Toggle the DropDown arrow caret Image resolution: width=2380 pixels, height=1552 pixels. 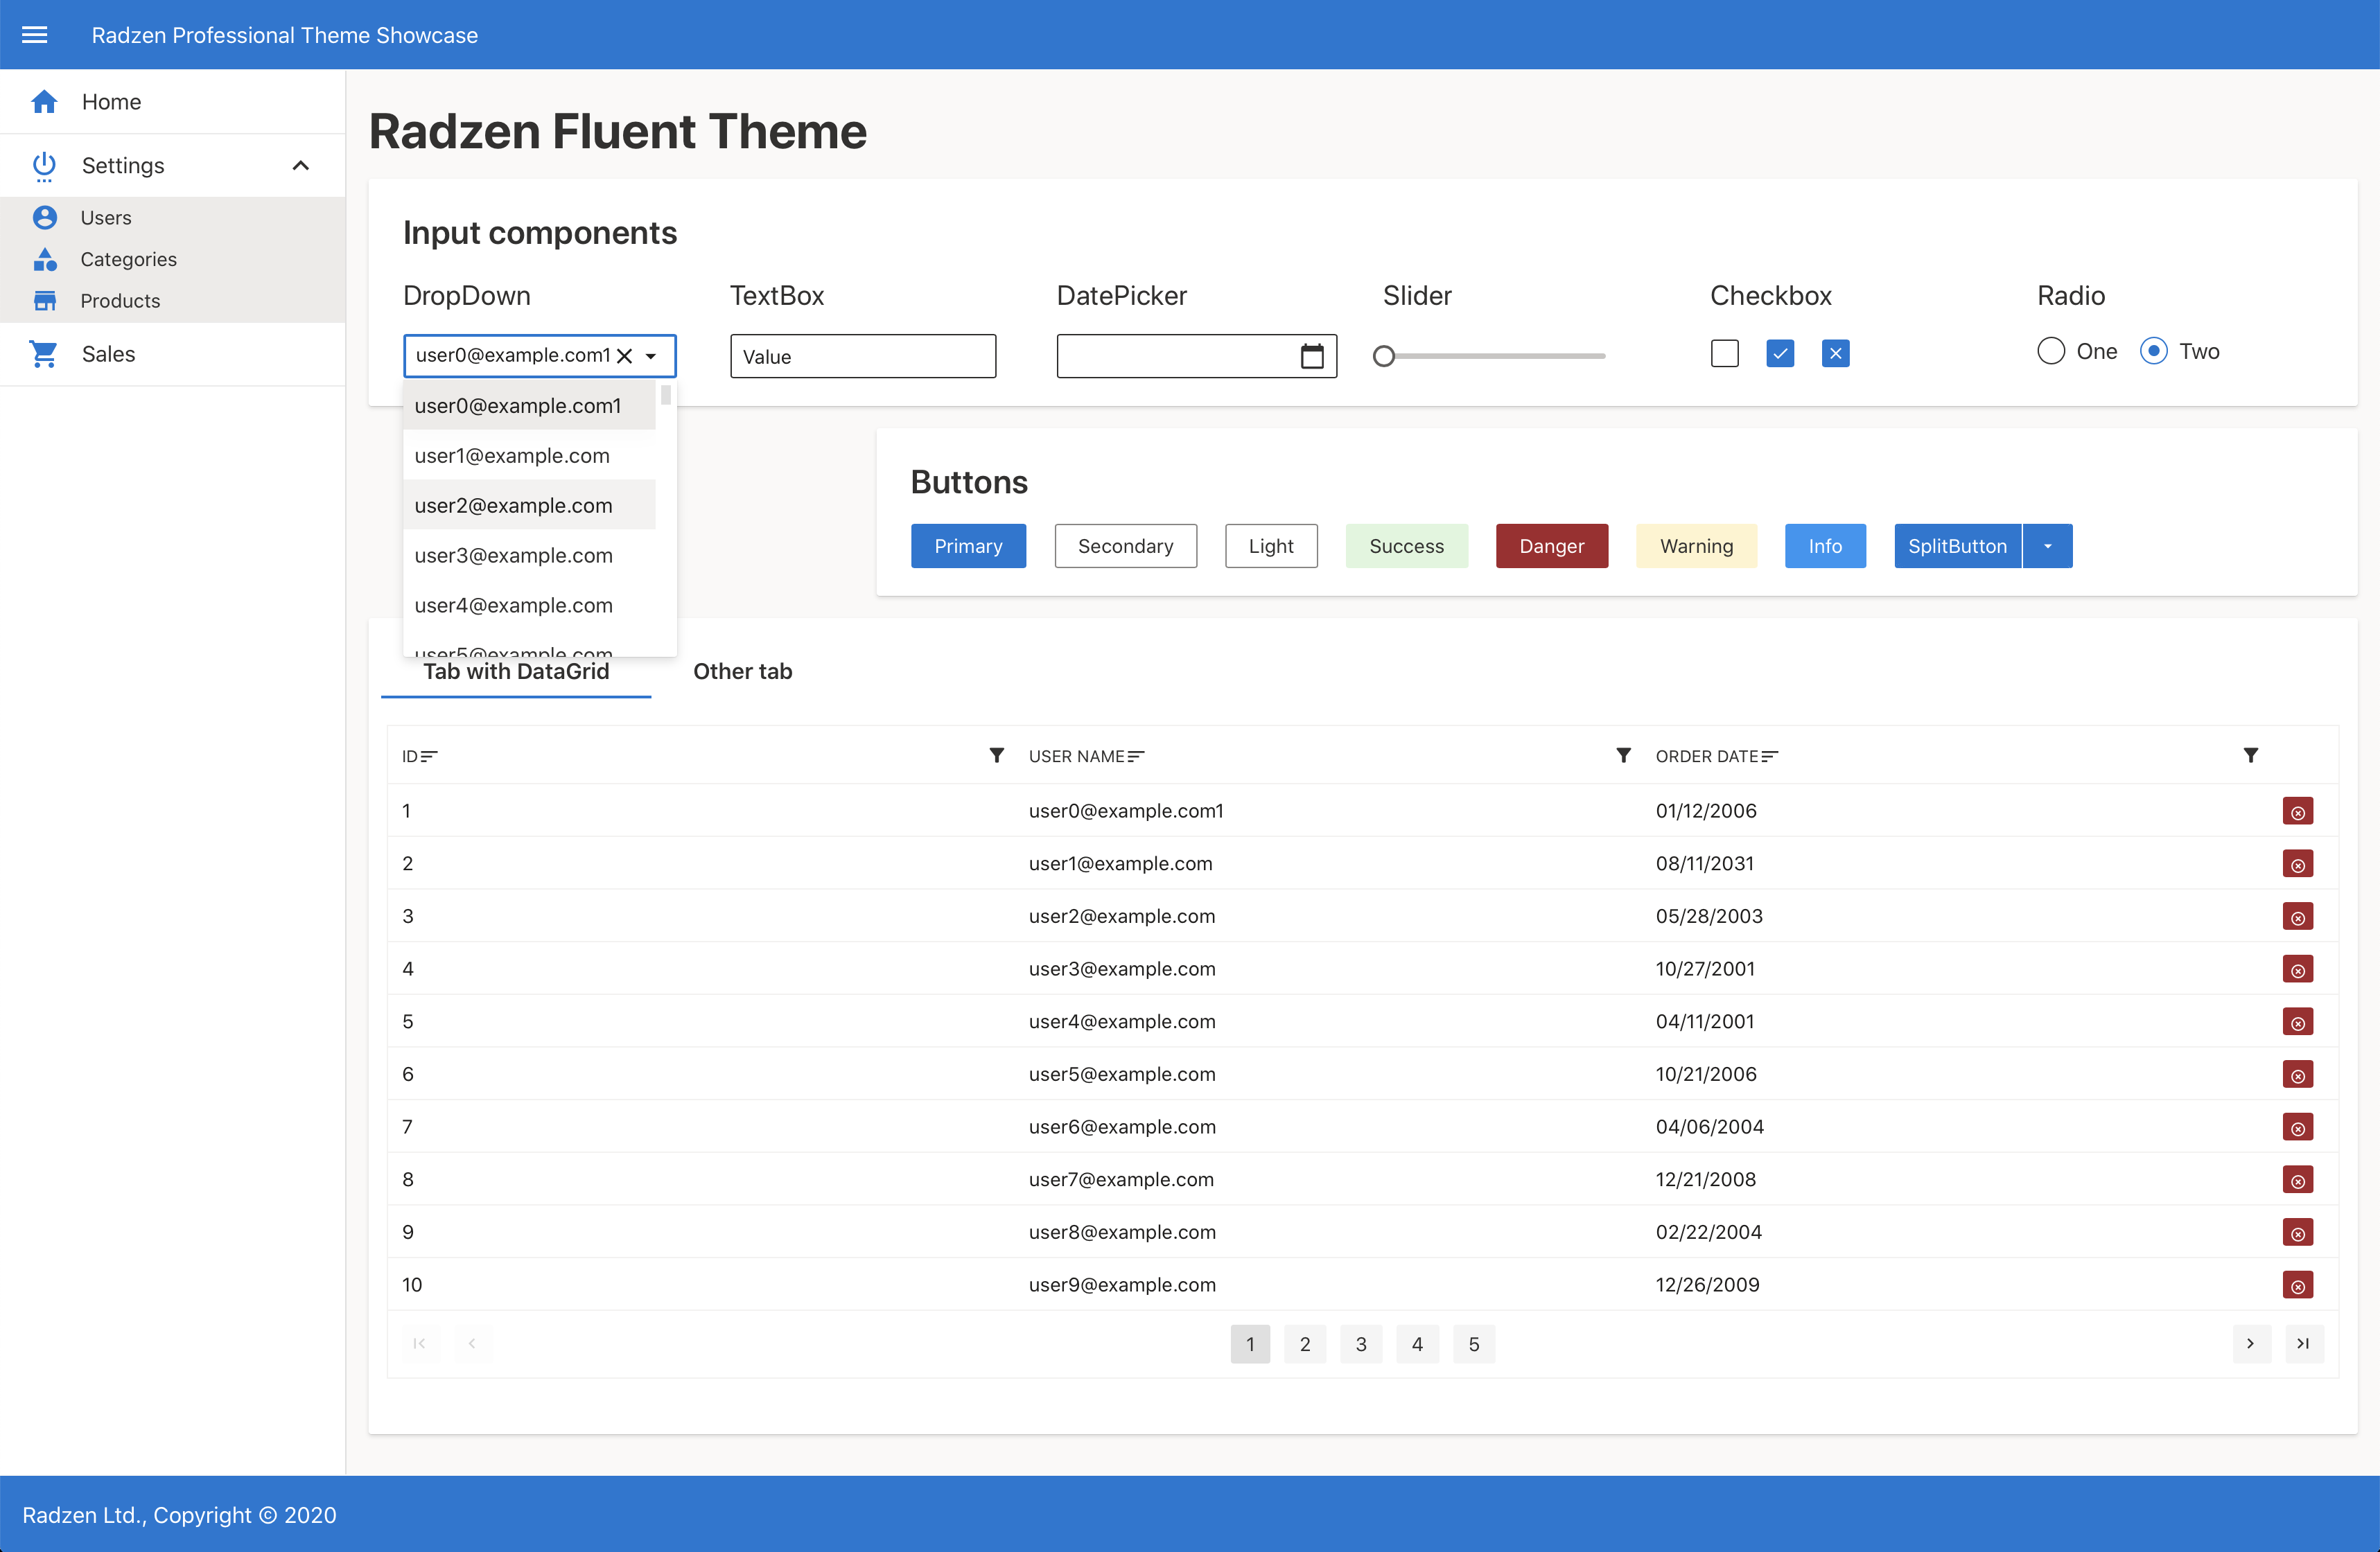click(x=651, y=356)
